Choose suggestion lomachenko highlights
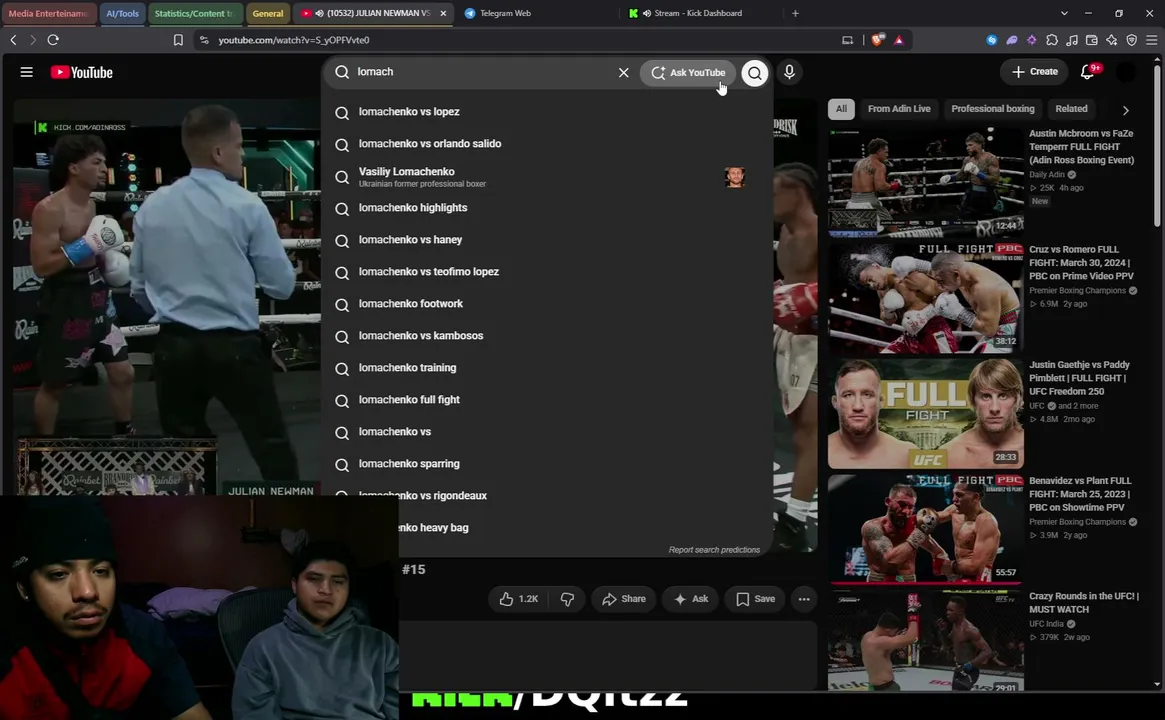Screen dimensions: 1165x720 coord(548,208)
